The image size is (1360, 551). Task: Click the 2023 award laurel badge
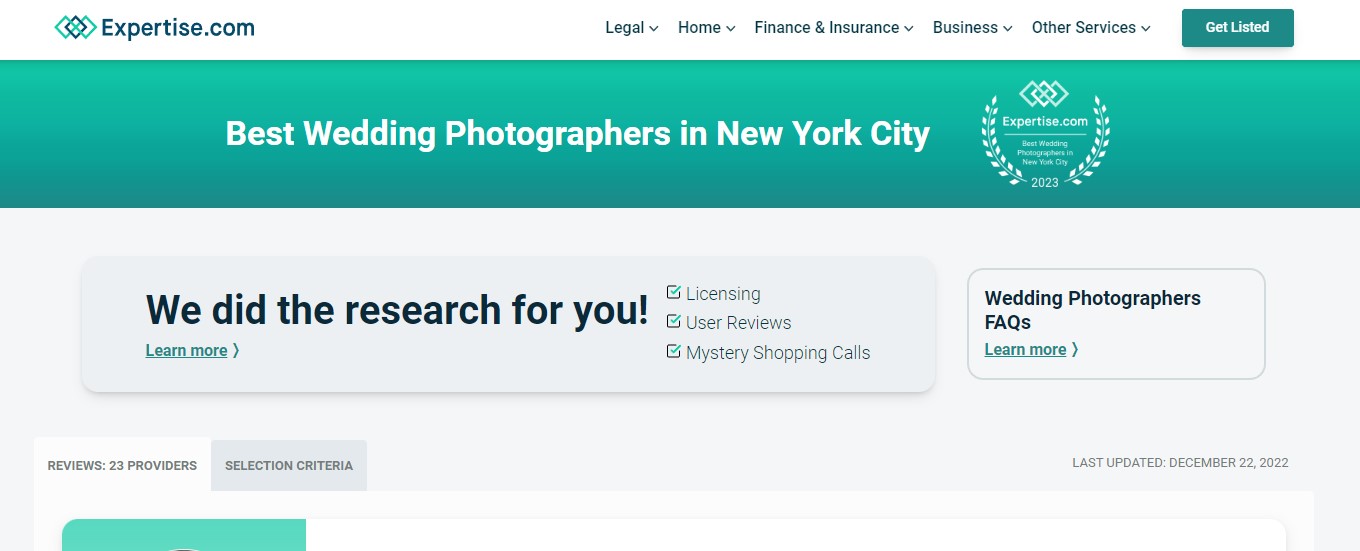coord(1044,135)
